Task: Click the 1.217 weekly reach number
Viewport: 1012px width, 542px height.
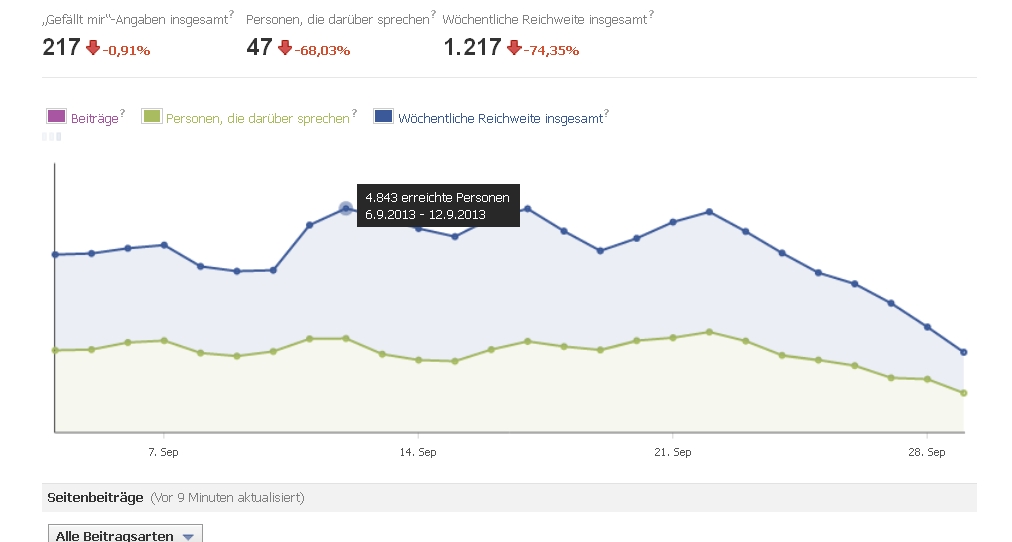Action: (472, 47)
